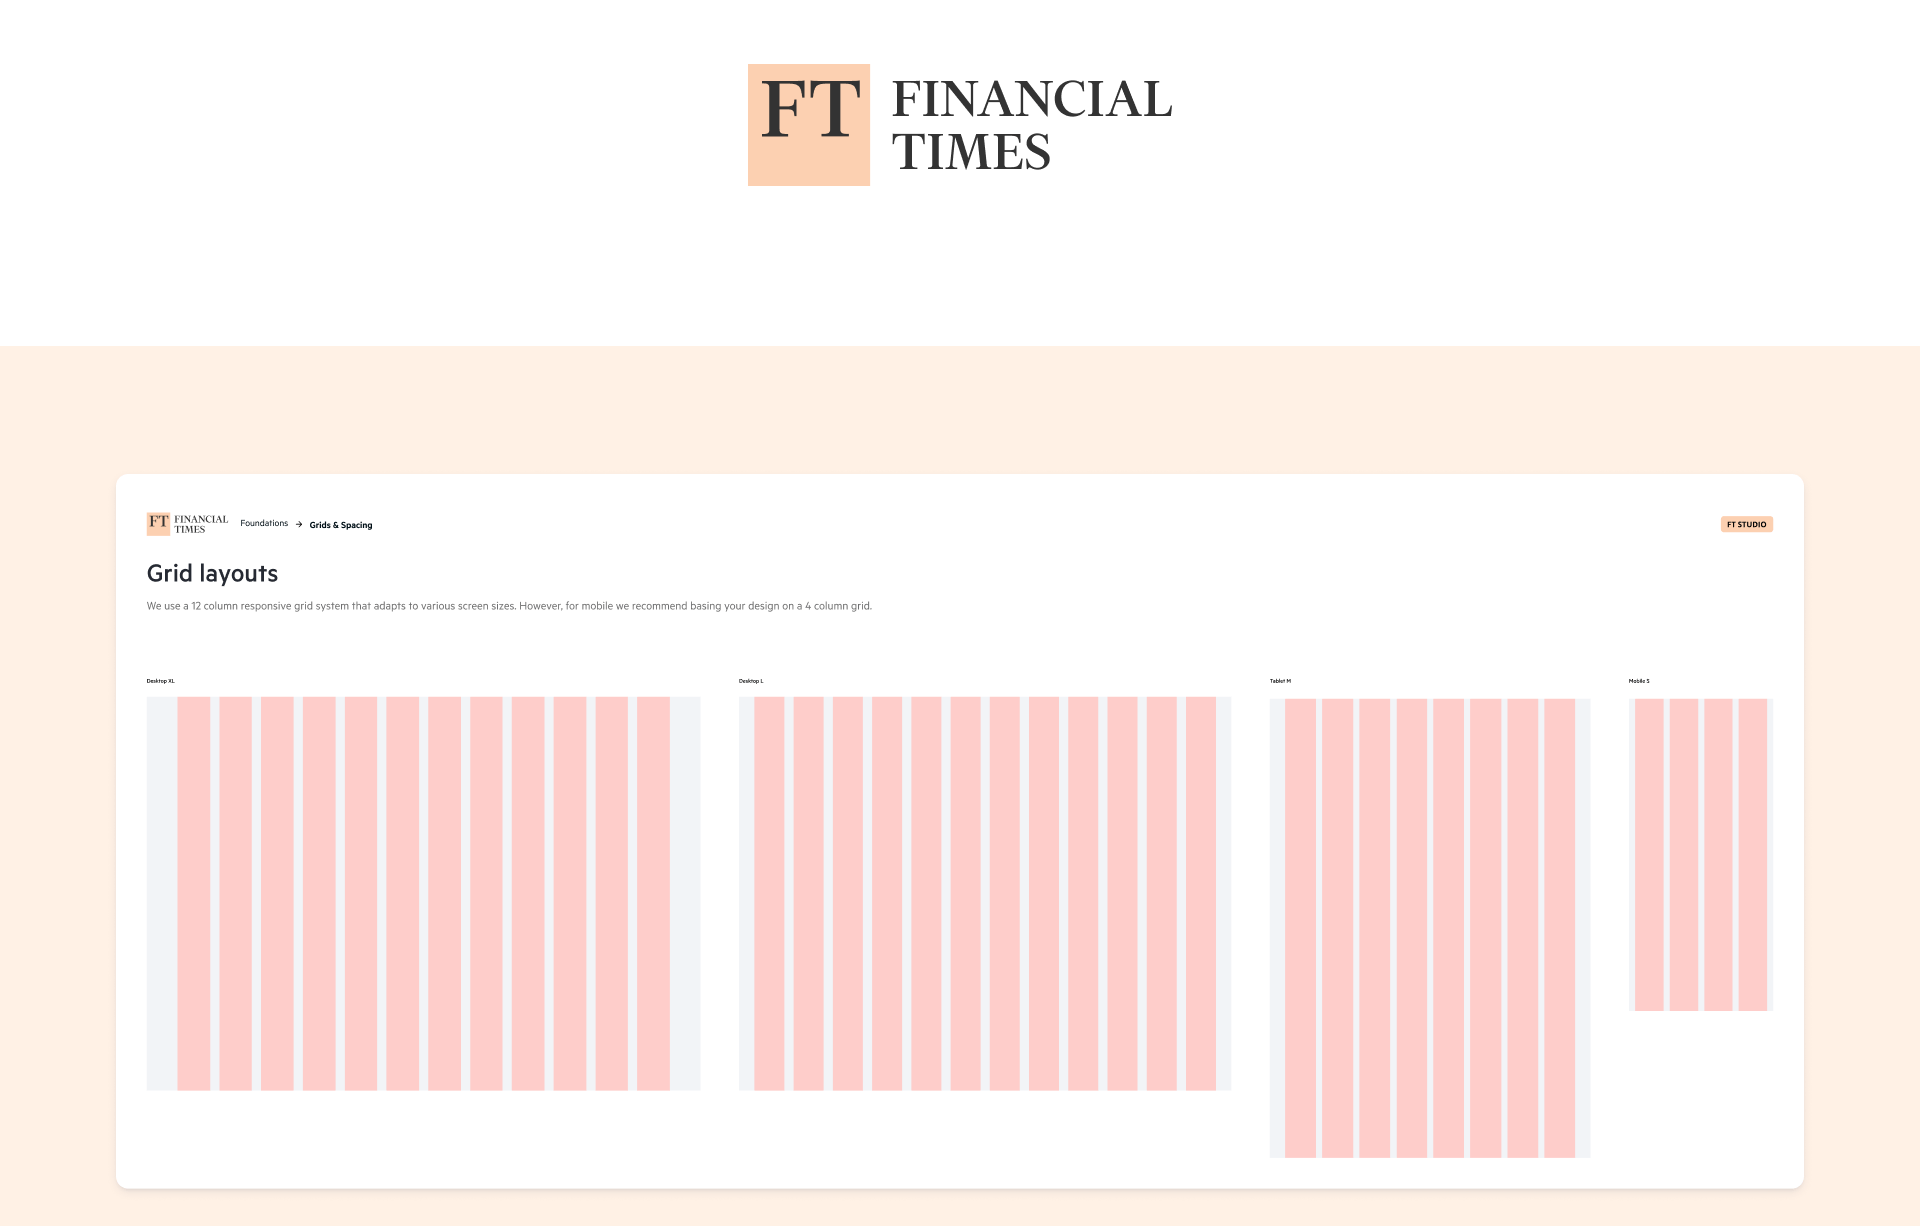The width and height of the screenshot is (1920, 1226).
Task: Select the Desktop XL label
Action: coord(161,681)
